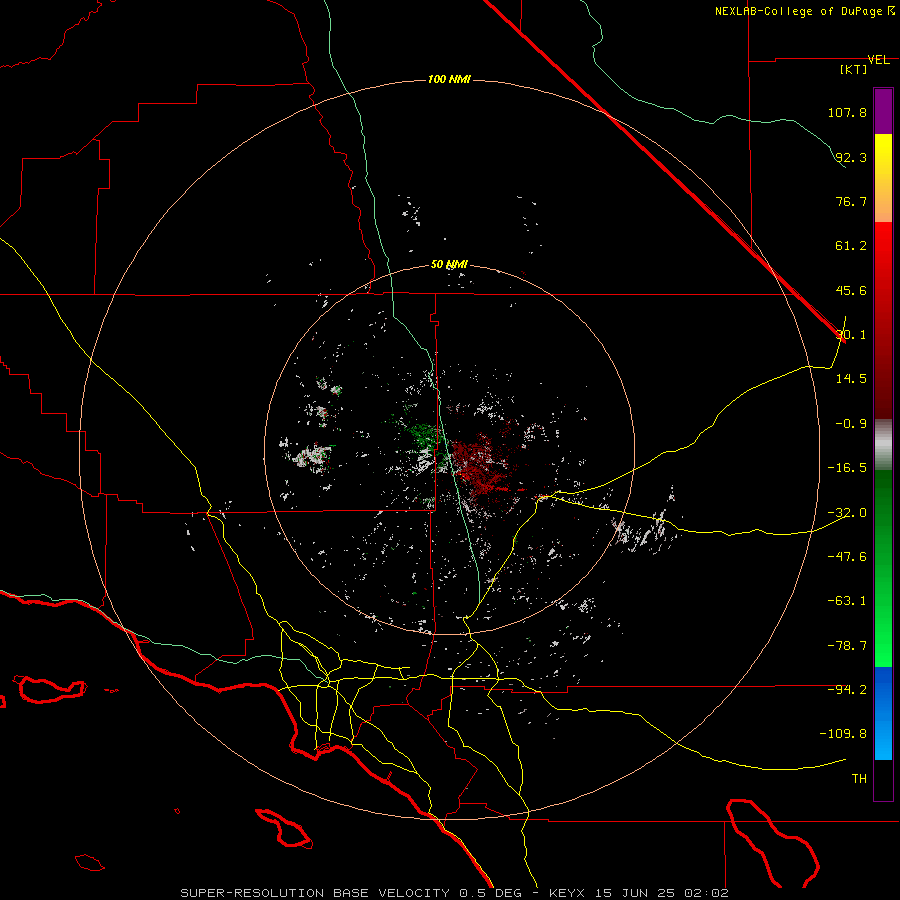Click the -94.2 velocity scale value

point(847,689)
